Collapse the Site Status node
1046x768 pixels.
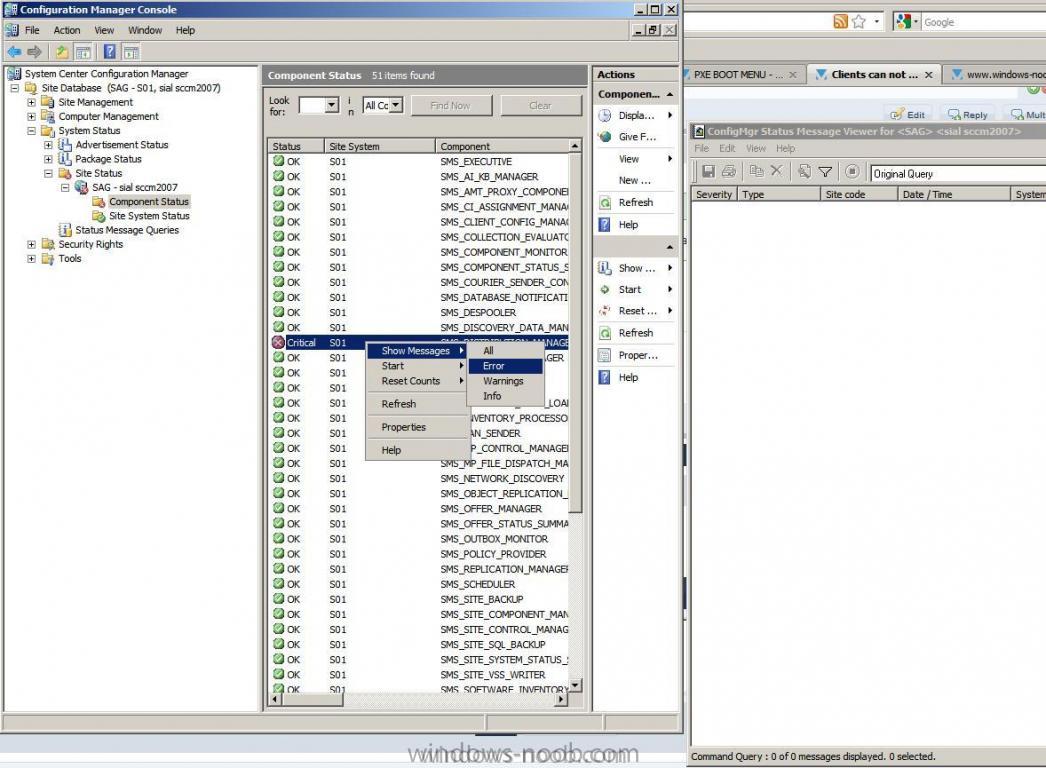pyautogui.click(x=48, y=173)
